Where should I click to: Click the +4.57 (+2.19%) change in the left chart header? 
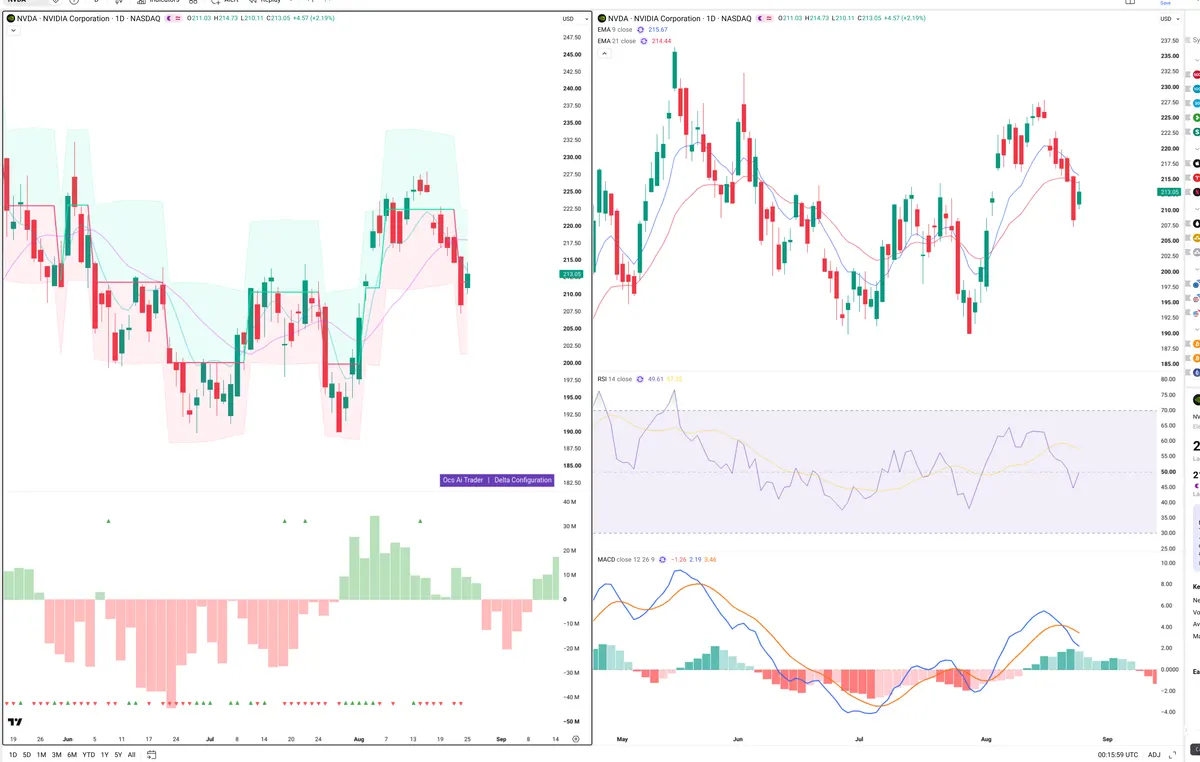pos(313,18)
